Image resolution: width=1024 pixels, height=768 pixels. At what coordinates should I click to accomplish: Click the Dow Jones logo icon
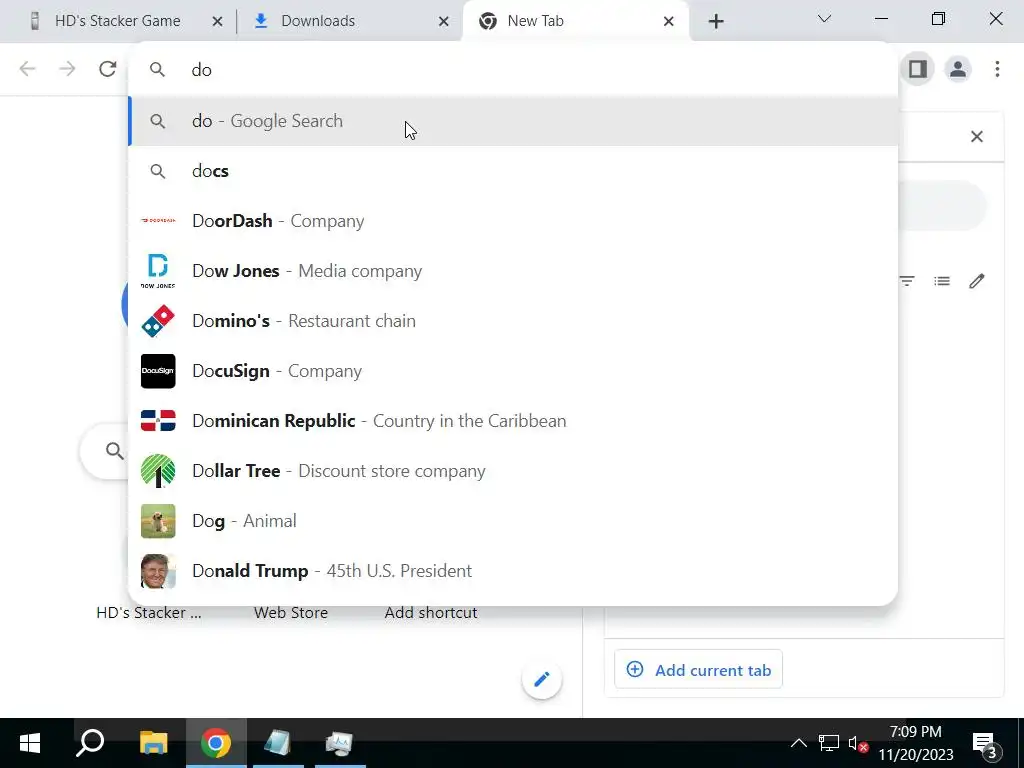point(158,271)
